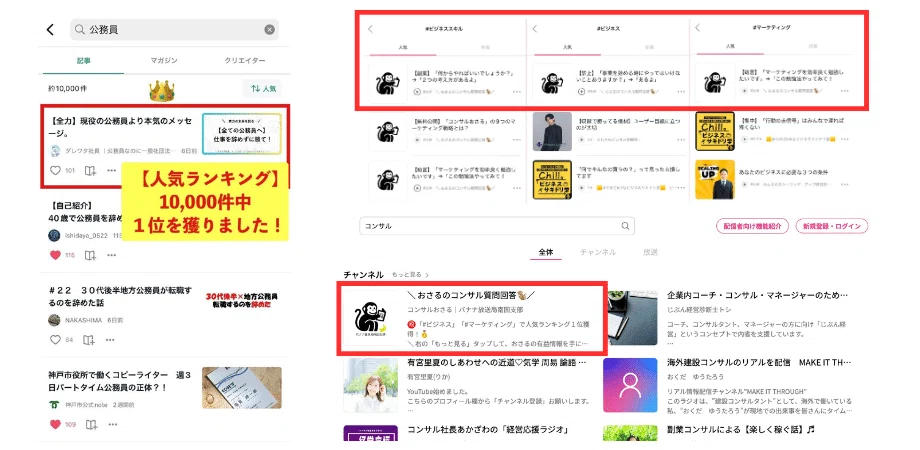This screenshot has width=920, height=450.
Task: Play the 【副業】何からやればいいでしょうか episode
Action: pyautogui.click(x=417, y=92)
